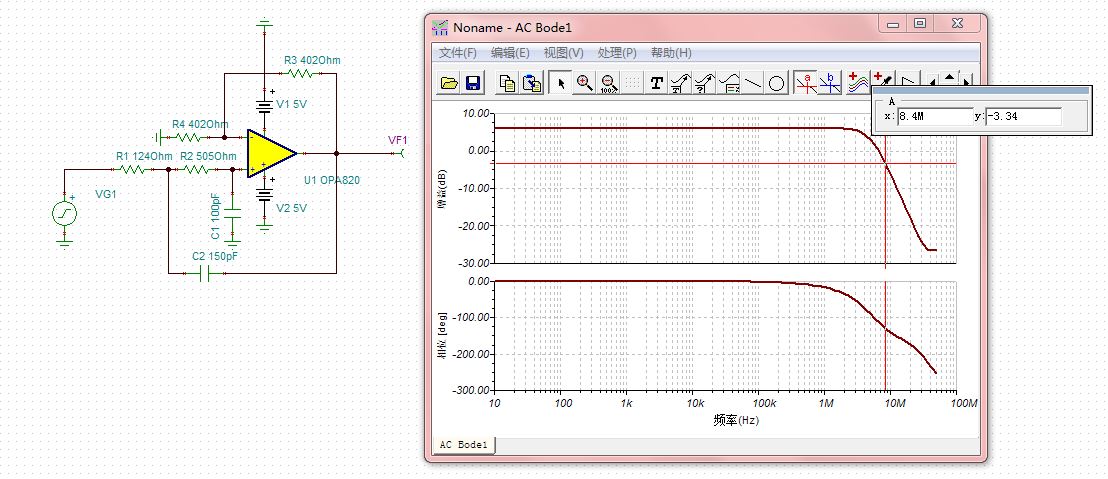The image size is (1108, 479).
Task: Paste from the clipboard toolbar icon
Action: click(x=531, y=83)
